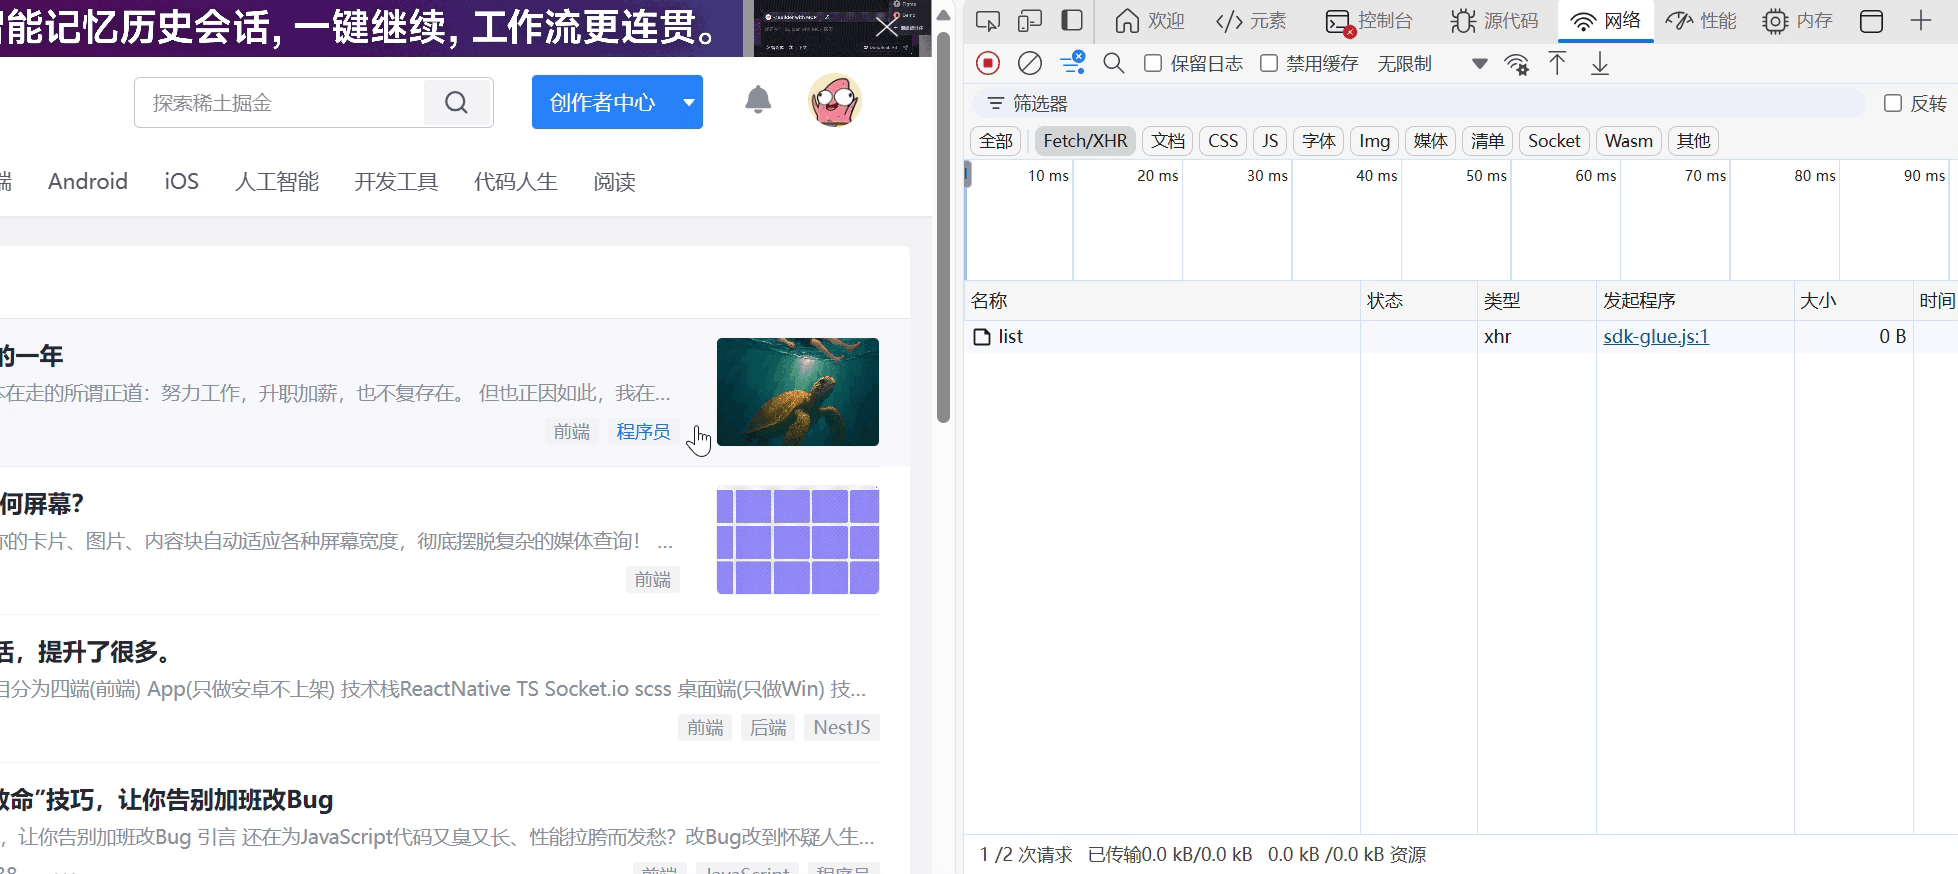The width and height of the screenshot is (1958, 874).
Task: Click the 程序员 tag on first article
Action: (x=643, y=432)
